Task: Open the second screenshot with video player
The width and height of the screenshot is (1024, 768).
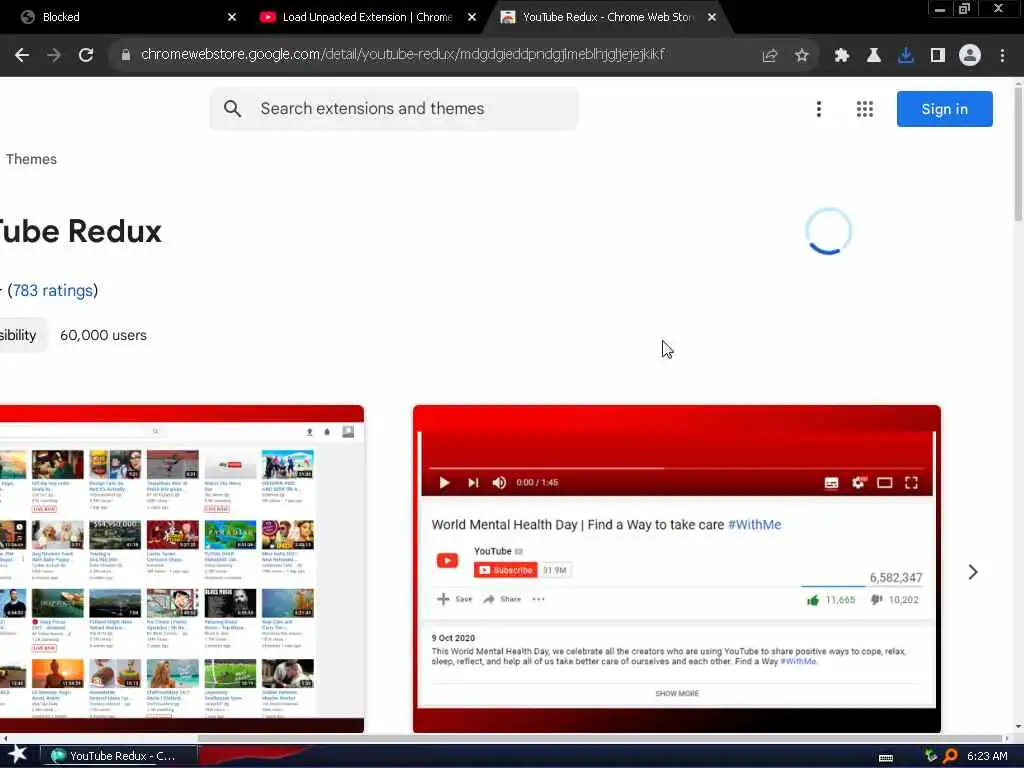Action: 677,569
